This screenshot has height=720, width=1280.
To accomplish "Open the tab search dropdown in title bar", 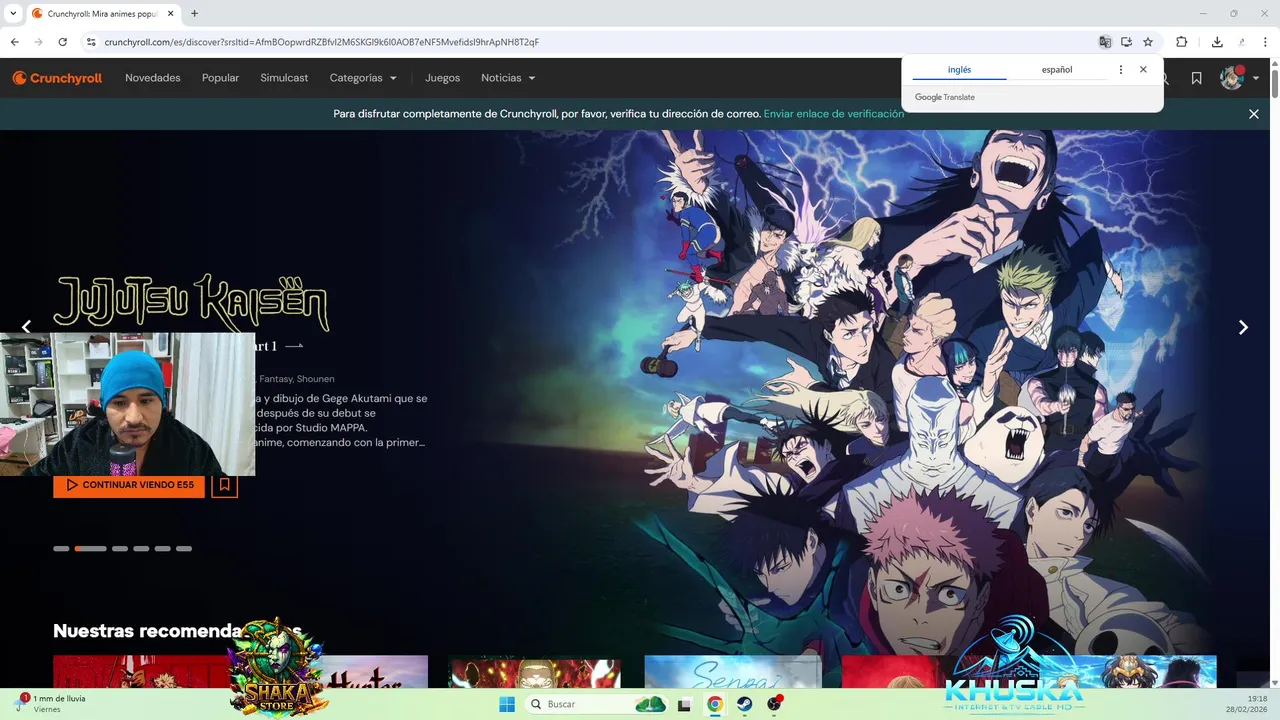I will pos(13,13).
